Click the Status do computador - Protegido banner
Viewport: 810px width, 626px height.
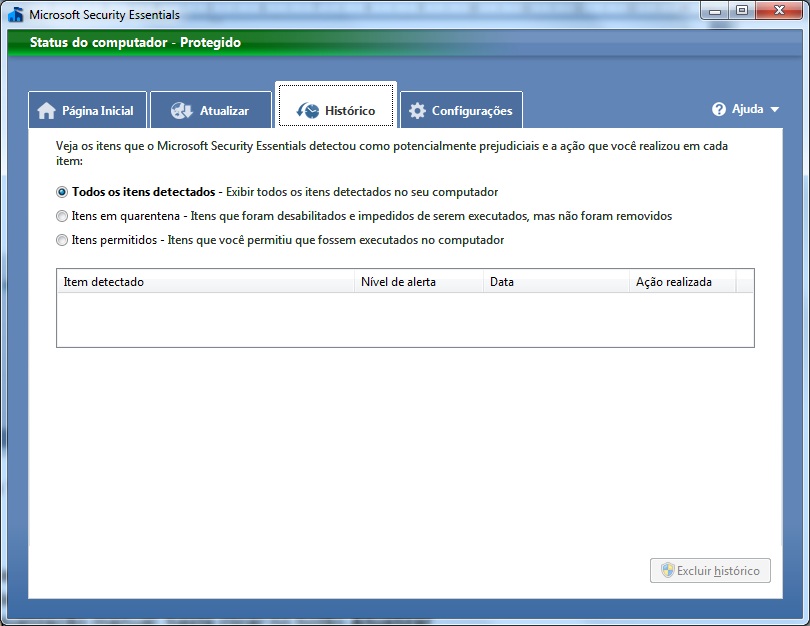click(x=405, y=42)
